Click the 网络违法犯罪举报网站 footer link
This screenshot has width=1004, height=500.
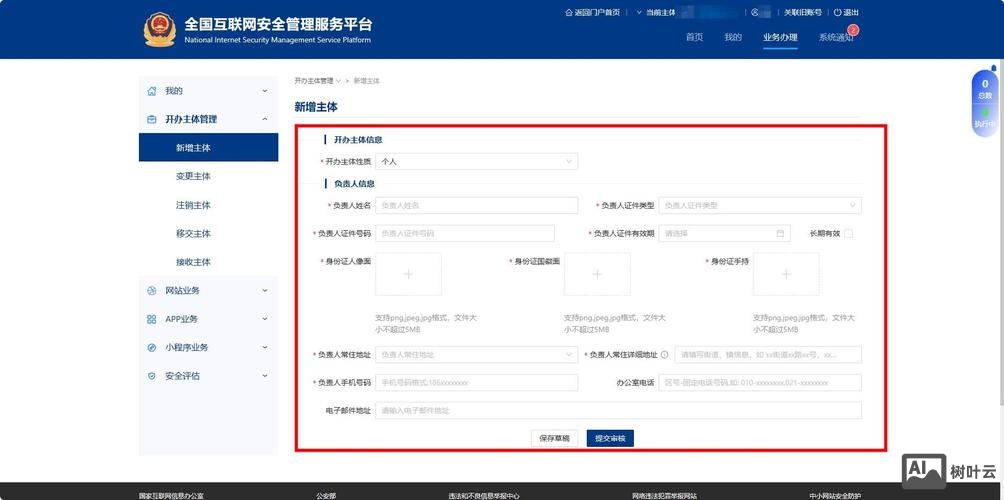pyautogui.click(x=664, y=496)
